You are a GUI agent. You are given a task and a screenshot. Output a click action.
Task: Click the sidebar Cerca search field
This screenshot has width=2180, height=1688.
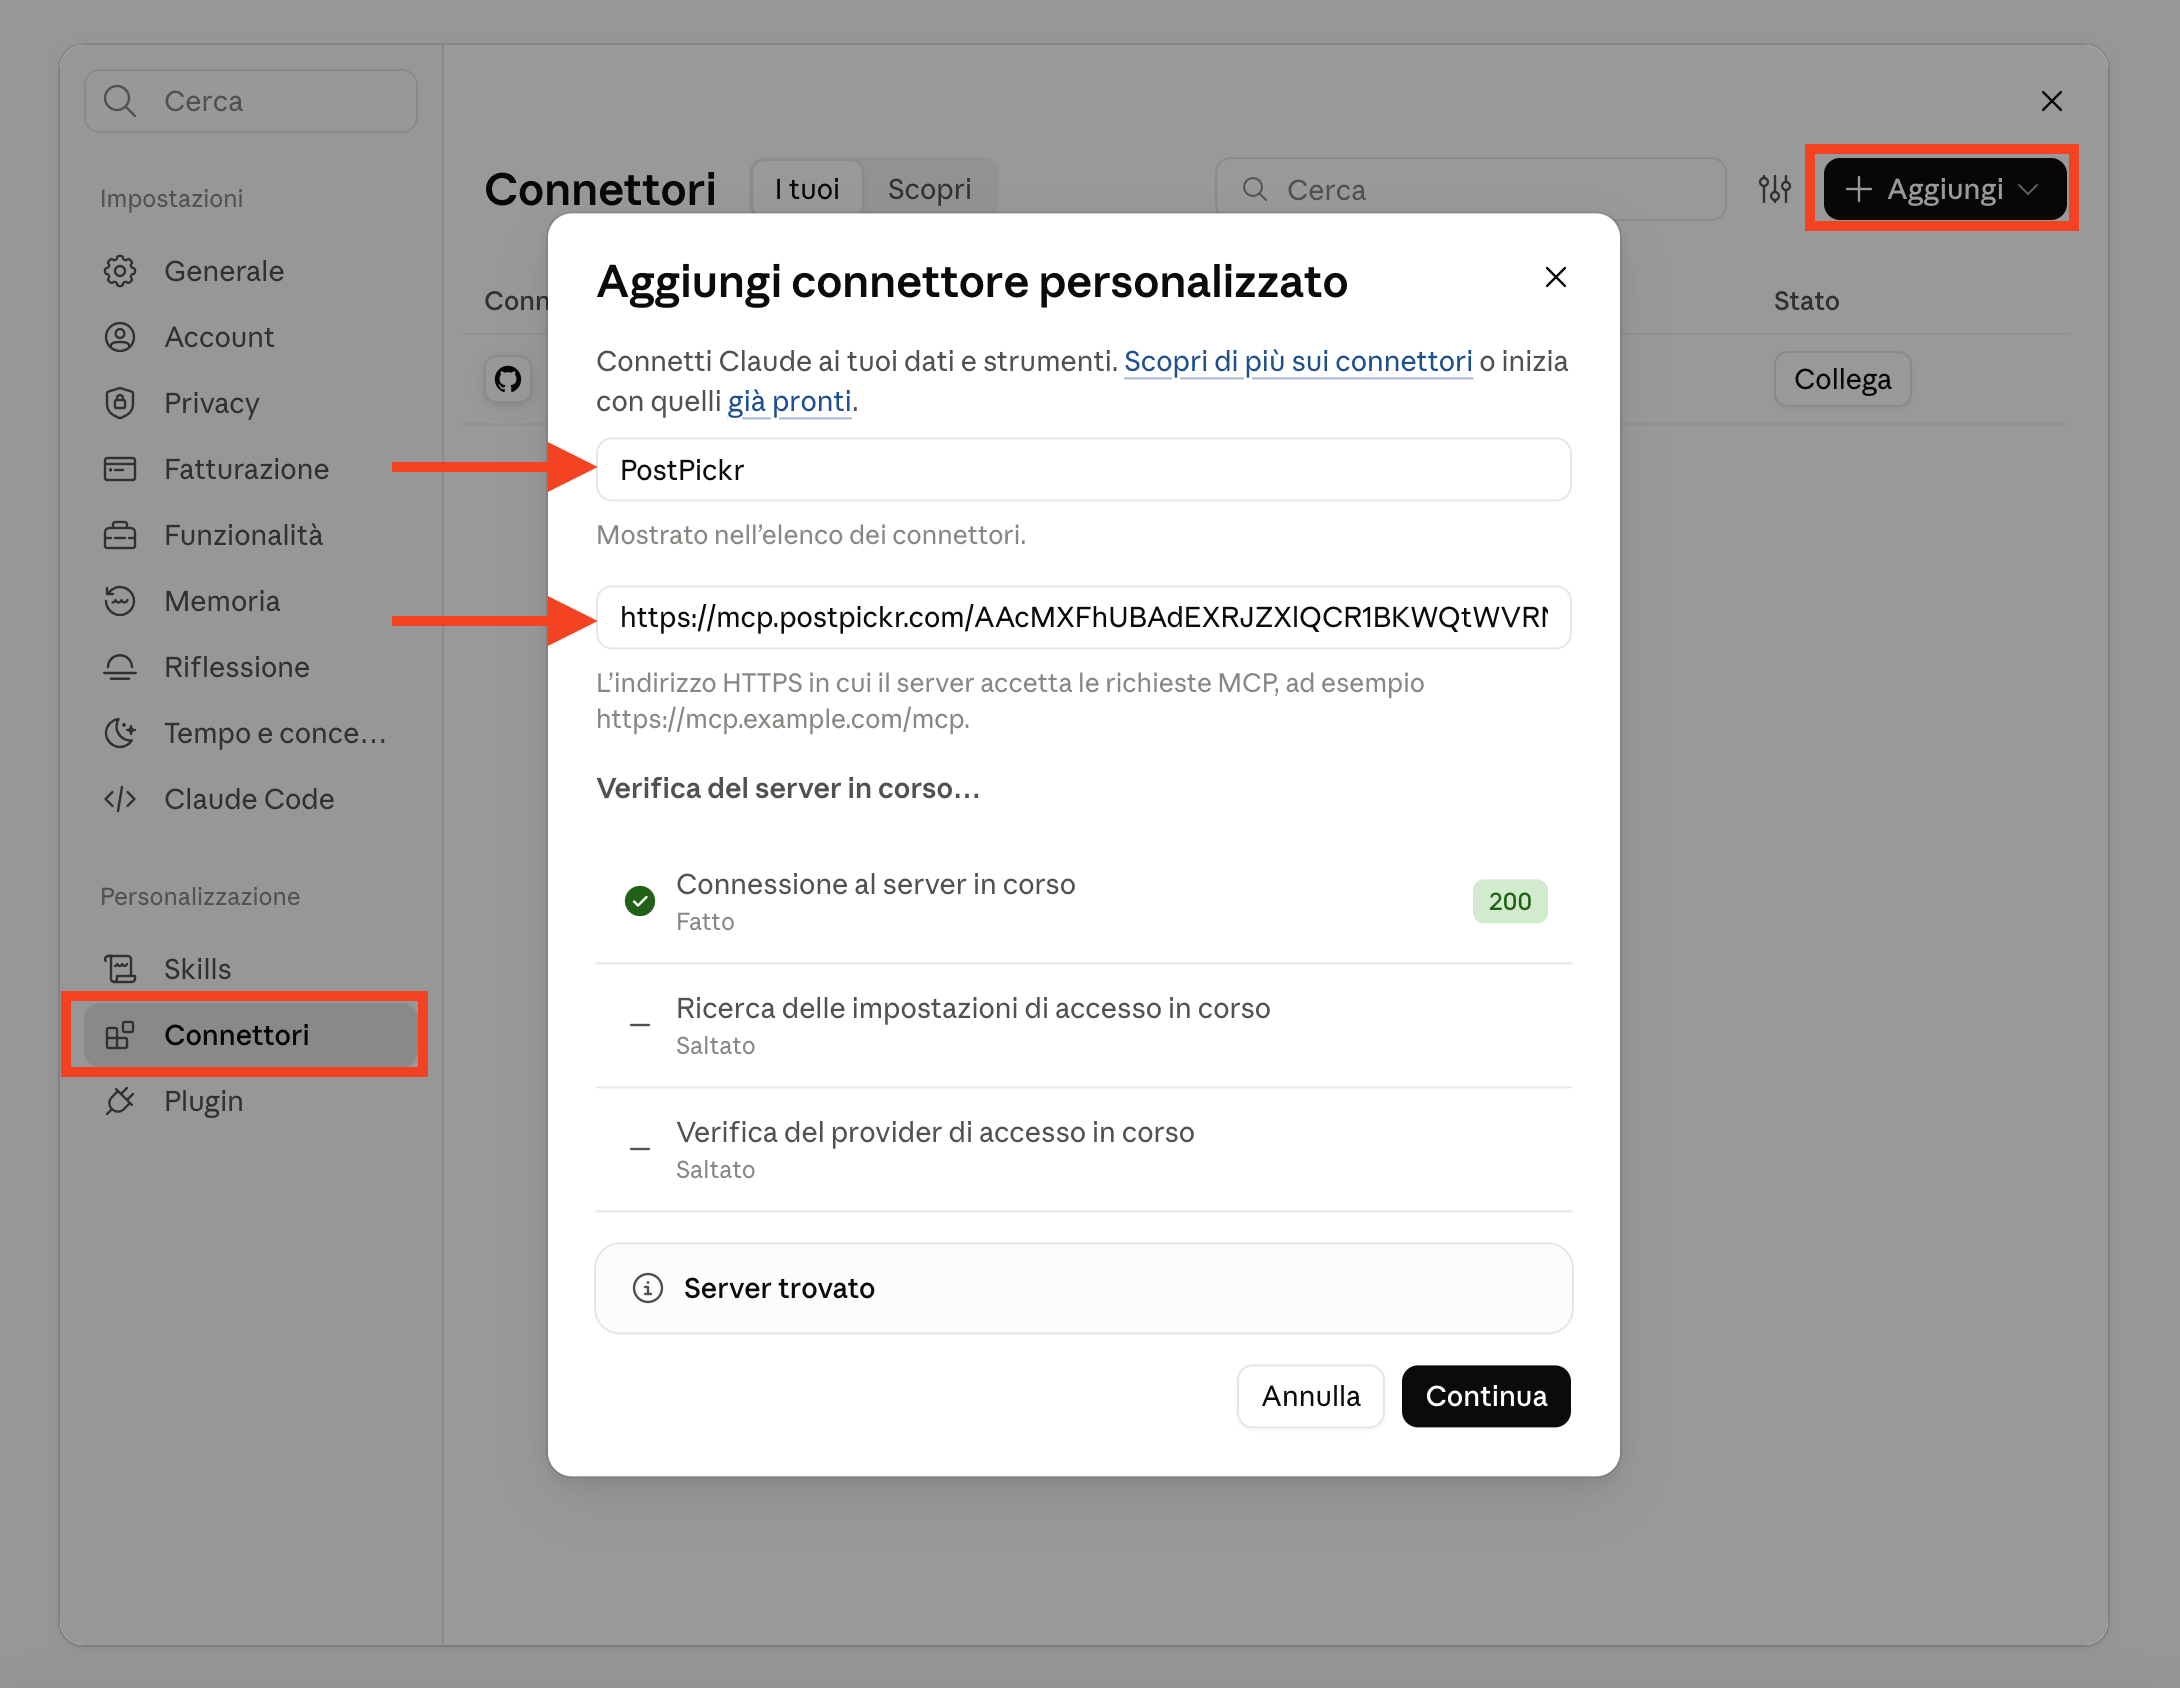251,101
